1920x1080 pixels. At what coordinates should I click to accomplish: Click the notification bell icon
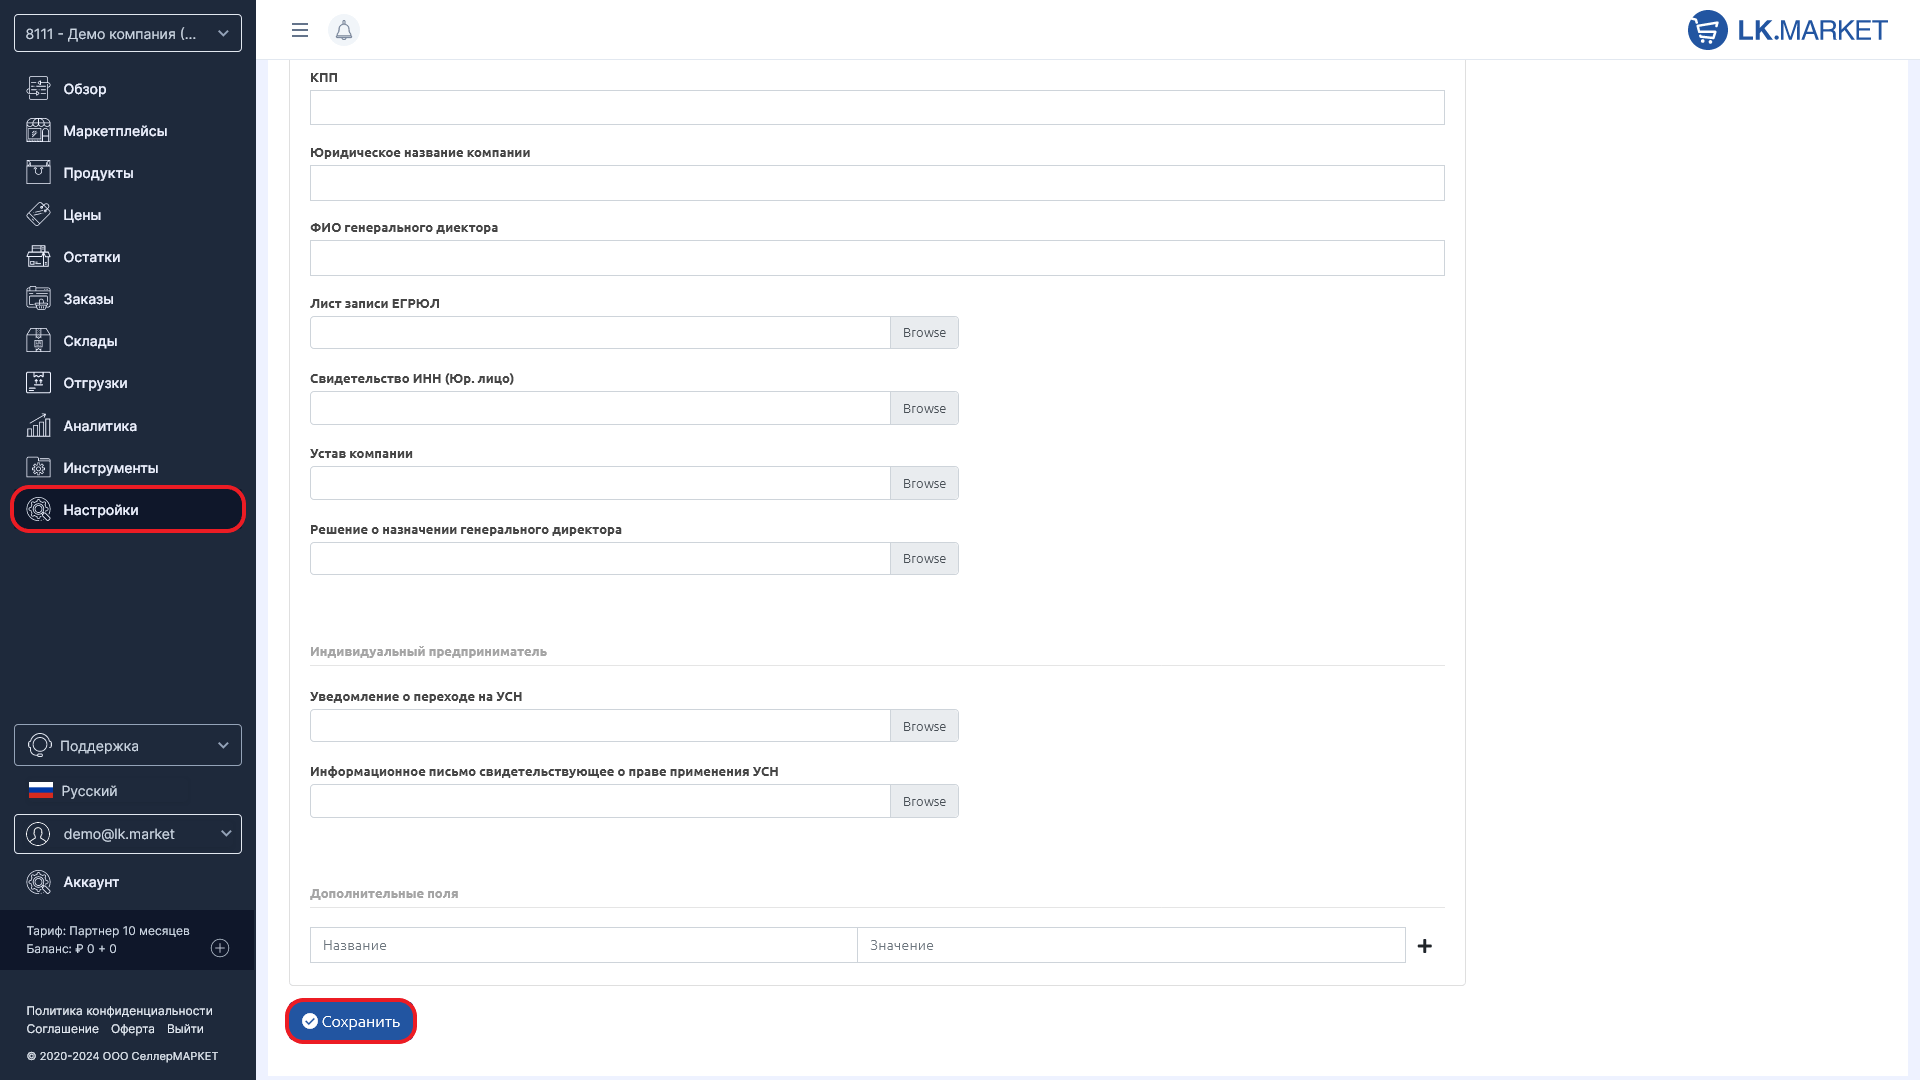[x=343, y=30]
